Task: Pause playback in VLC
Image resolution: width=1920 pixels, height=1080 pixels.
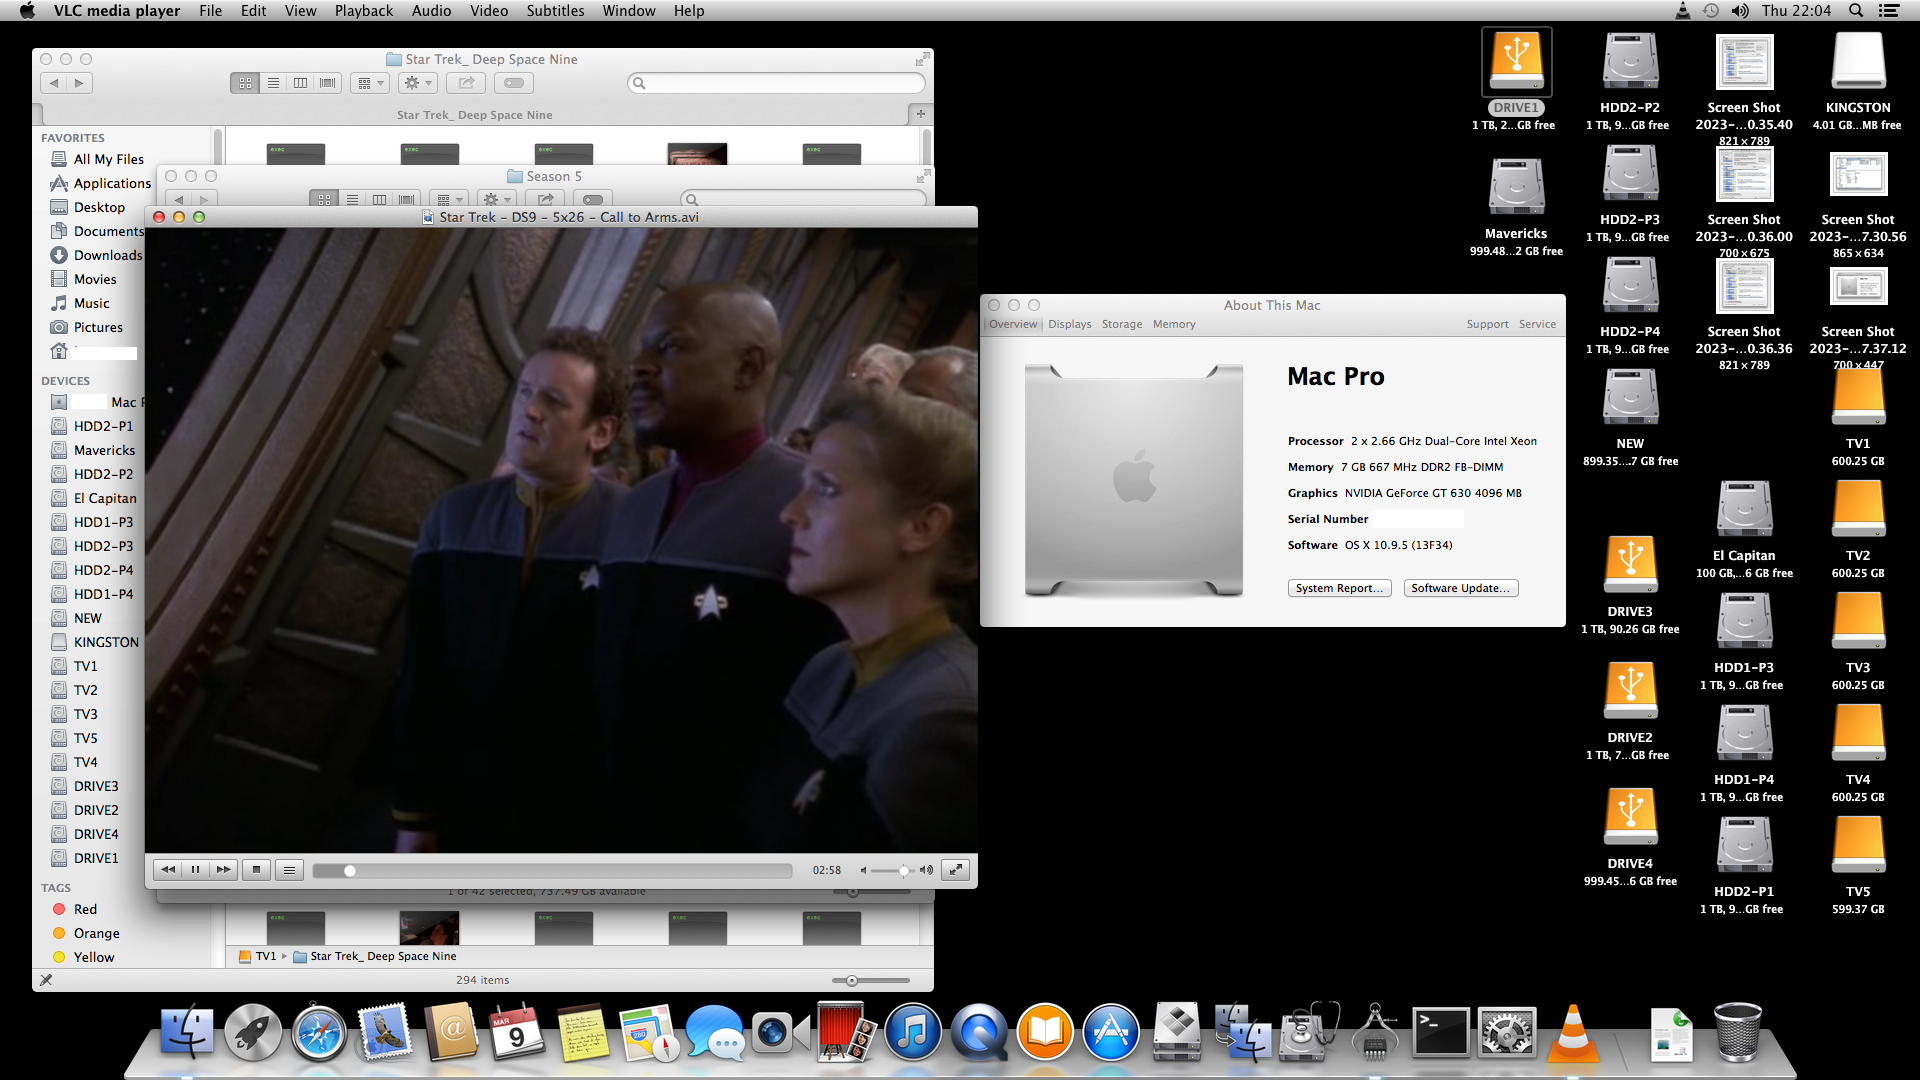Action: point(196,870)
